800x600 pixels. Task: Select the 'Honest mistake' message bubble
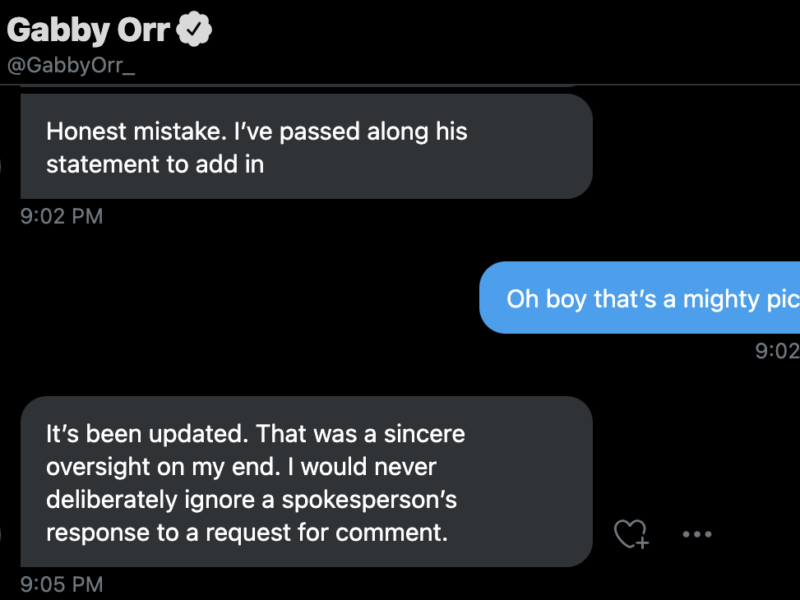[x=306, y=147]
